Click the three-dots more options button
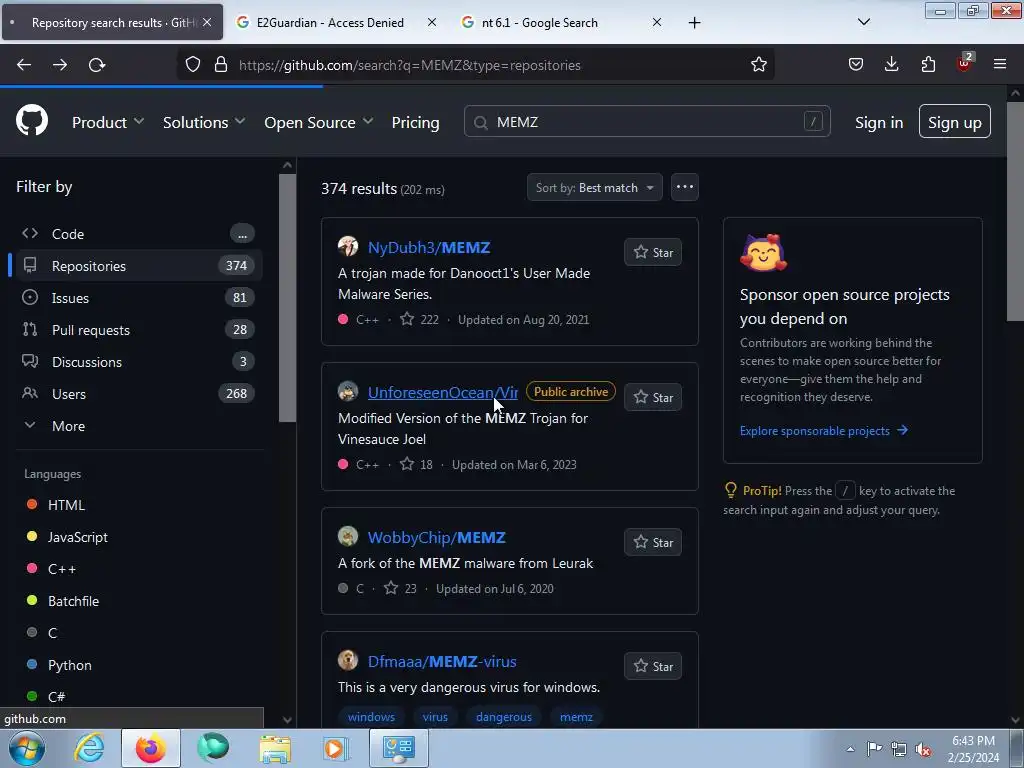This screenshot has width=1024, height=768. [x=684, y=187]
